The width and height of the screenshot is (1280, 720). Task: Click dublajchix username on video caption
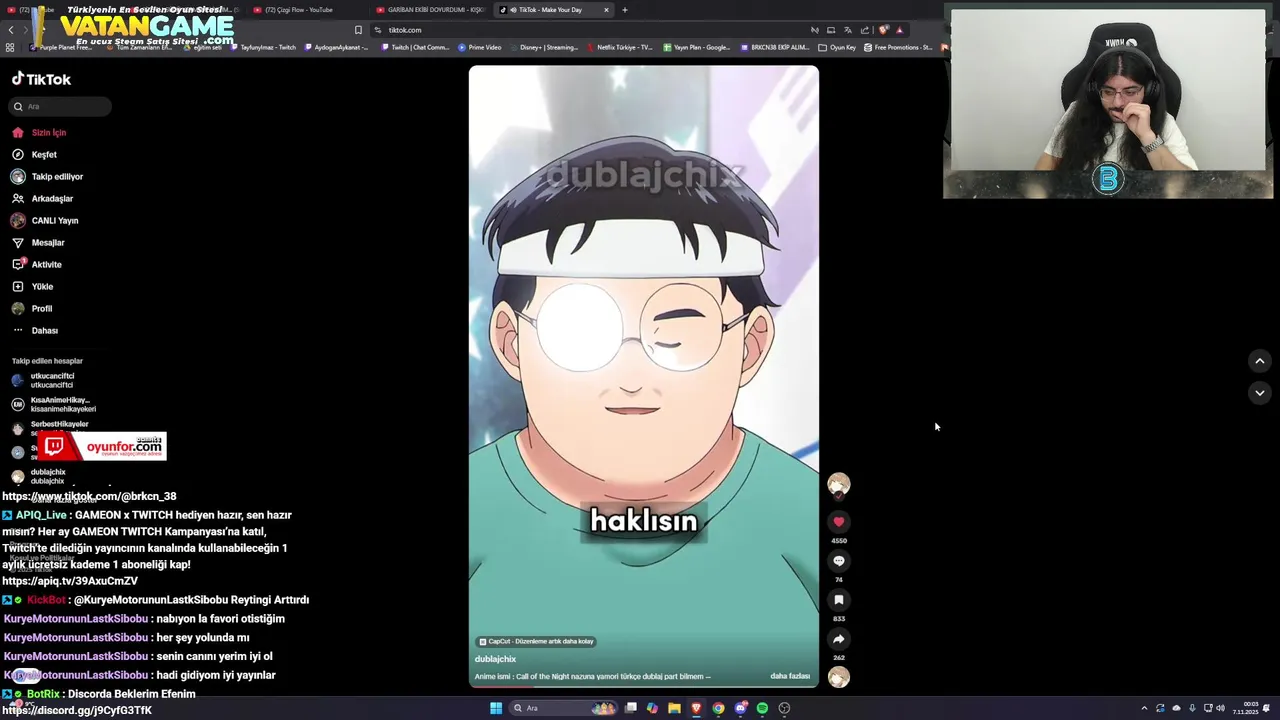tap(495, 659)
